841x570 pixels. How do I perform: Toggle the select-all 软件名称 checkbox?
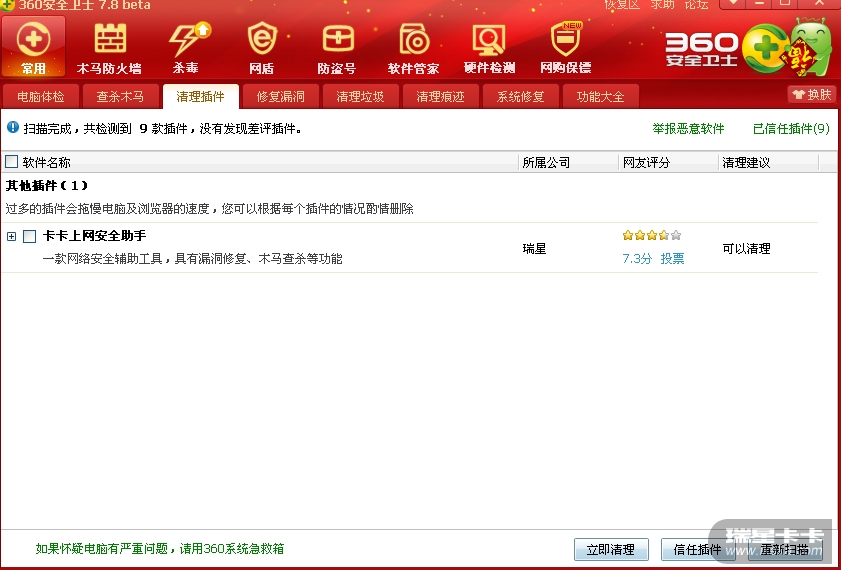[x=11, y=161]
